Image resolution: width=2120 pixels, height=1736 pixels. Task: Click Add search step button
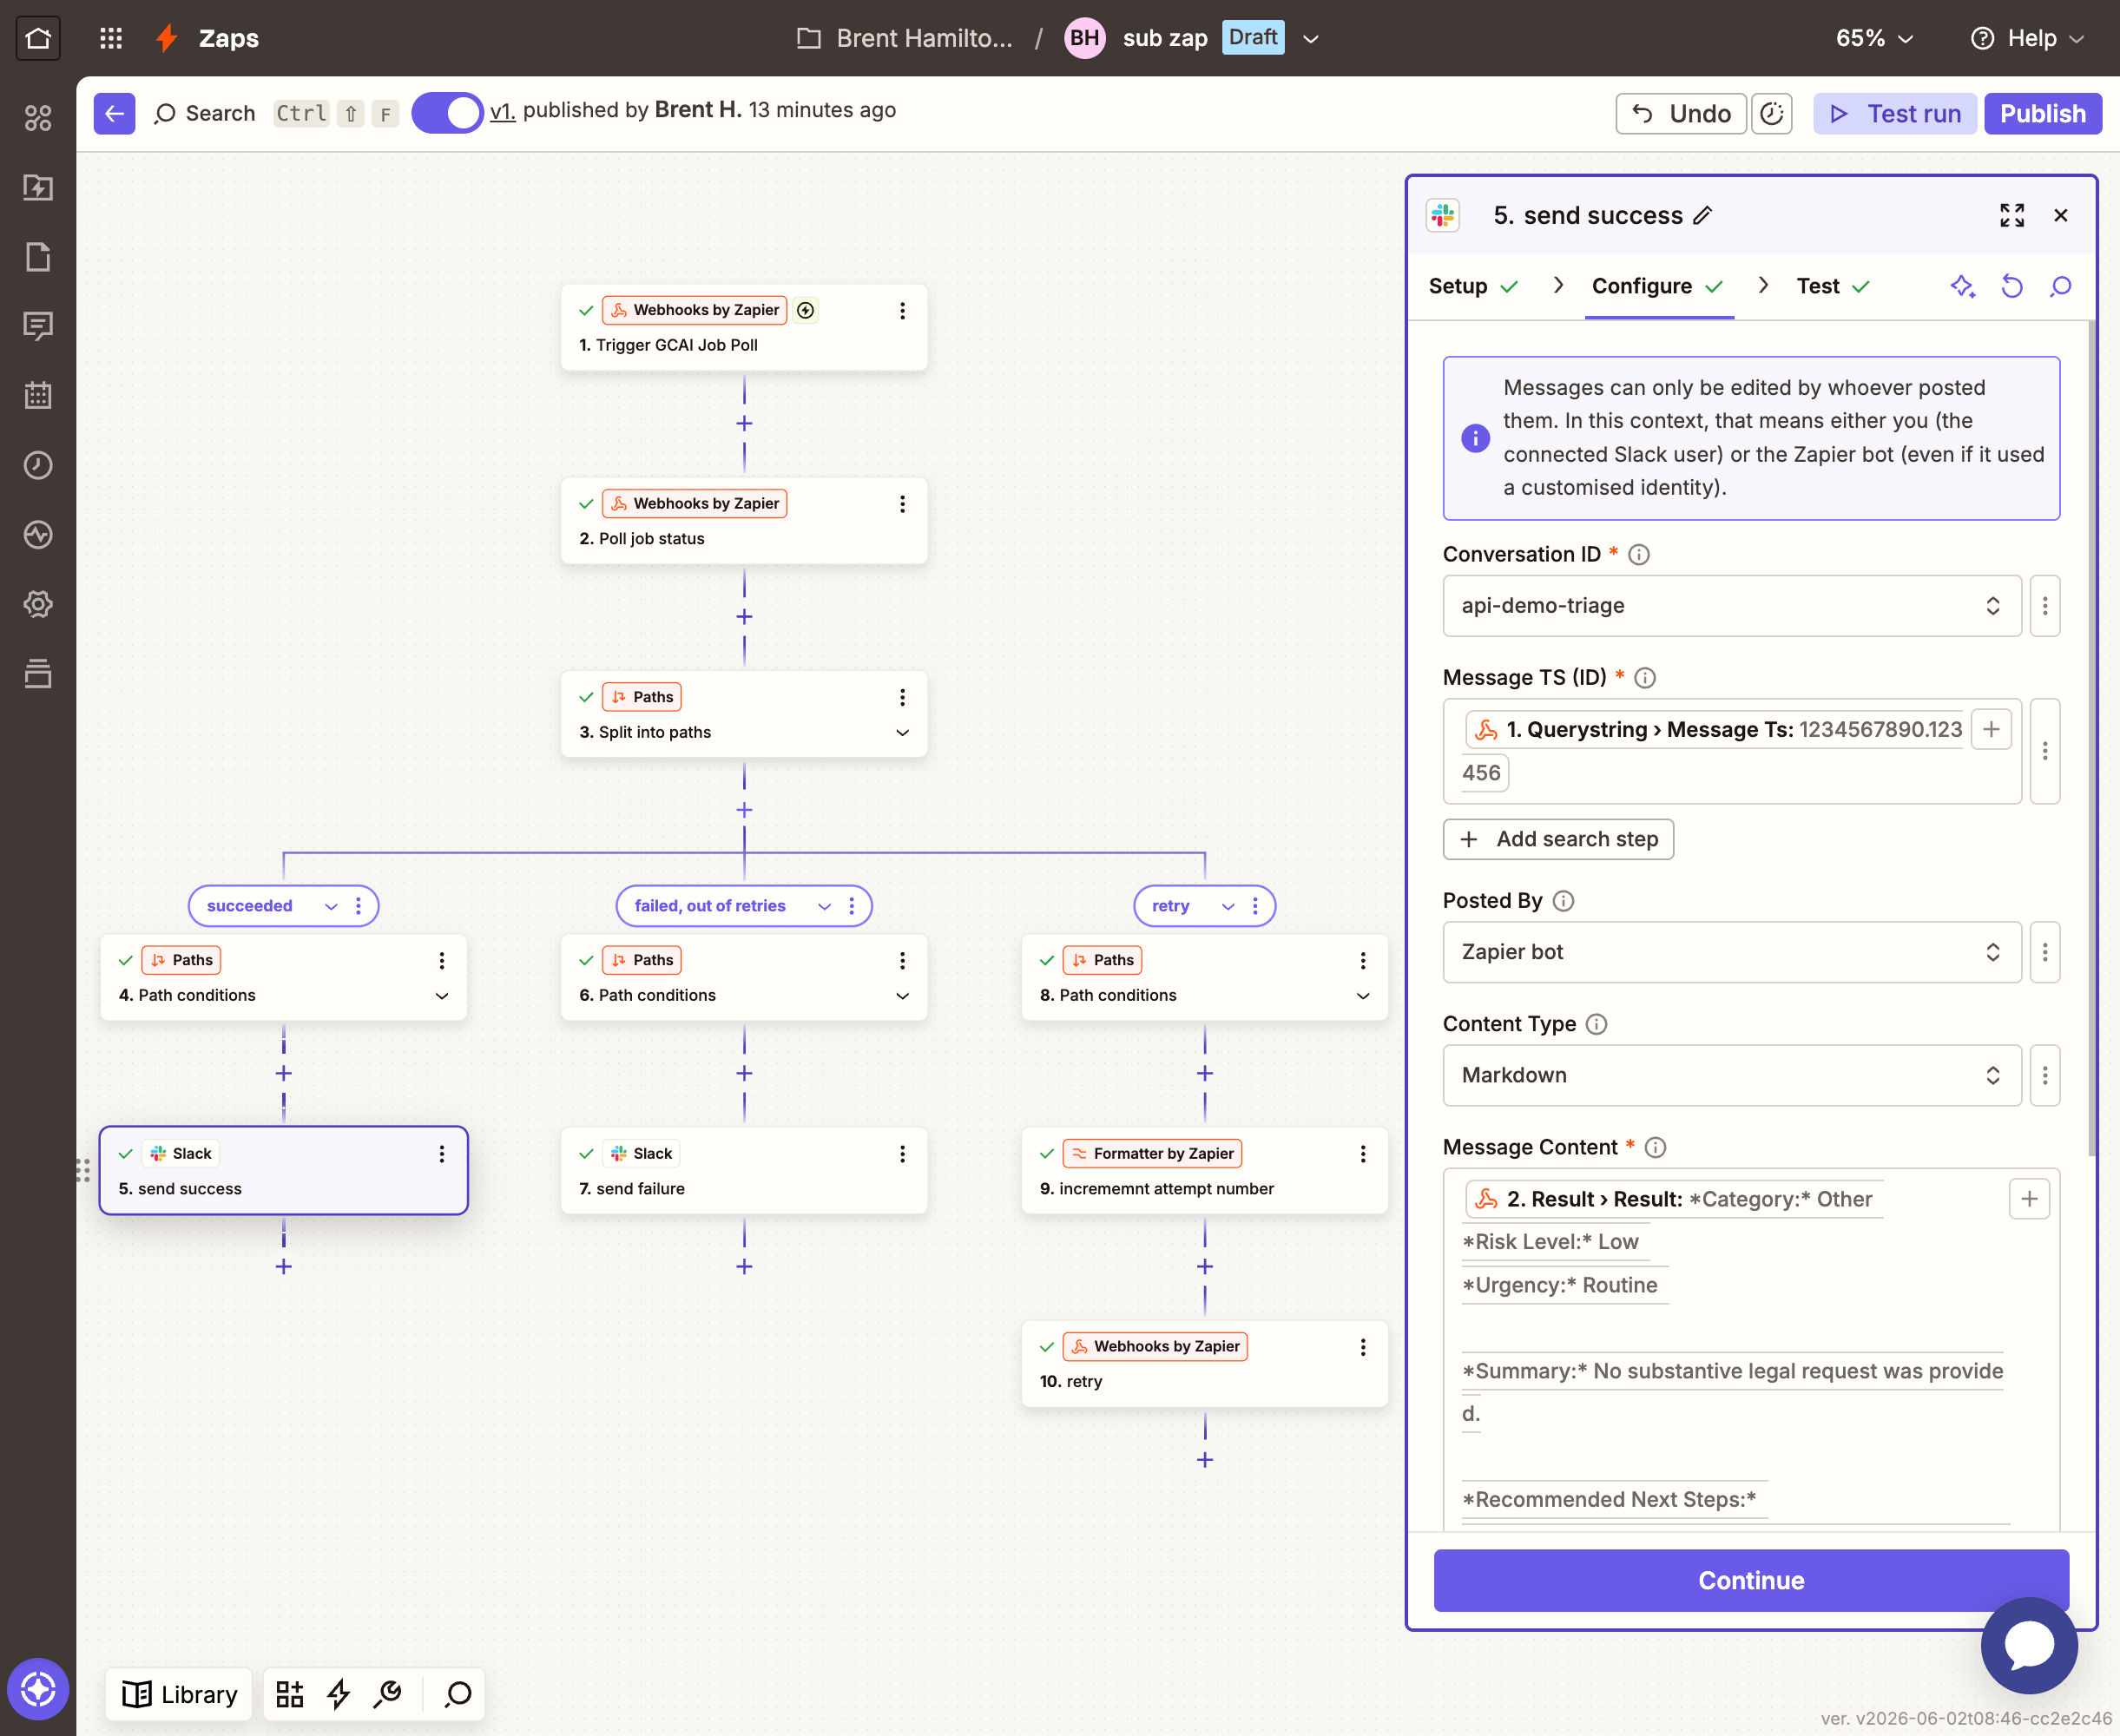tap(1558, 839)
